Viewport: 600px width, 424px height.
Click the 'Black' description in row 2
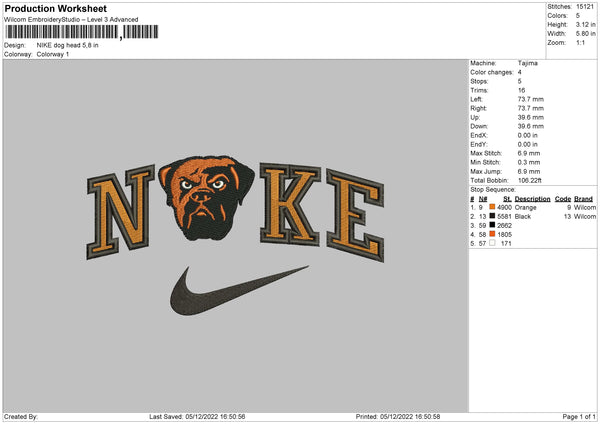523,217
